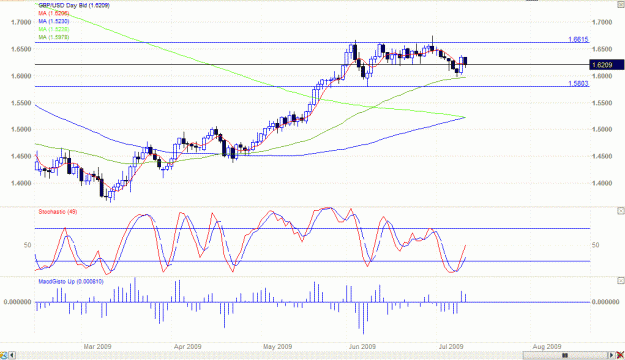Click the May 2009 date axis label
Viewport: 625px width, 360px height.
coord(277,346)
